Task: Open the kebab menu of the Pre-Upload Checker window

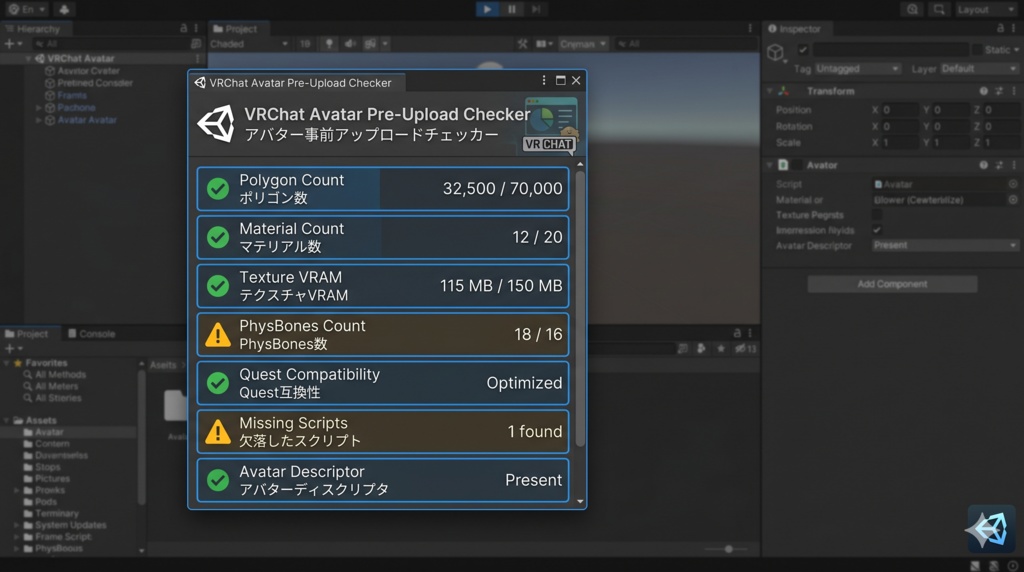Action: tap(543, 80)
